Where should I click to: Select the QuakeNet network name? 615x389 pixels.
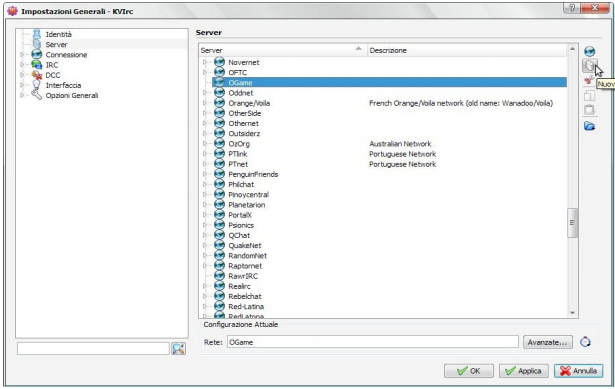pyautogui.click(x=245, y=245)
